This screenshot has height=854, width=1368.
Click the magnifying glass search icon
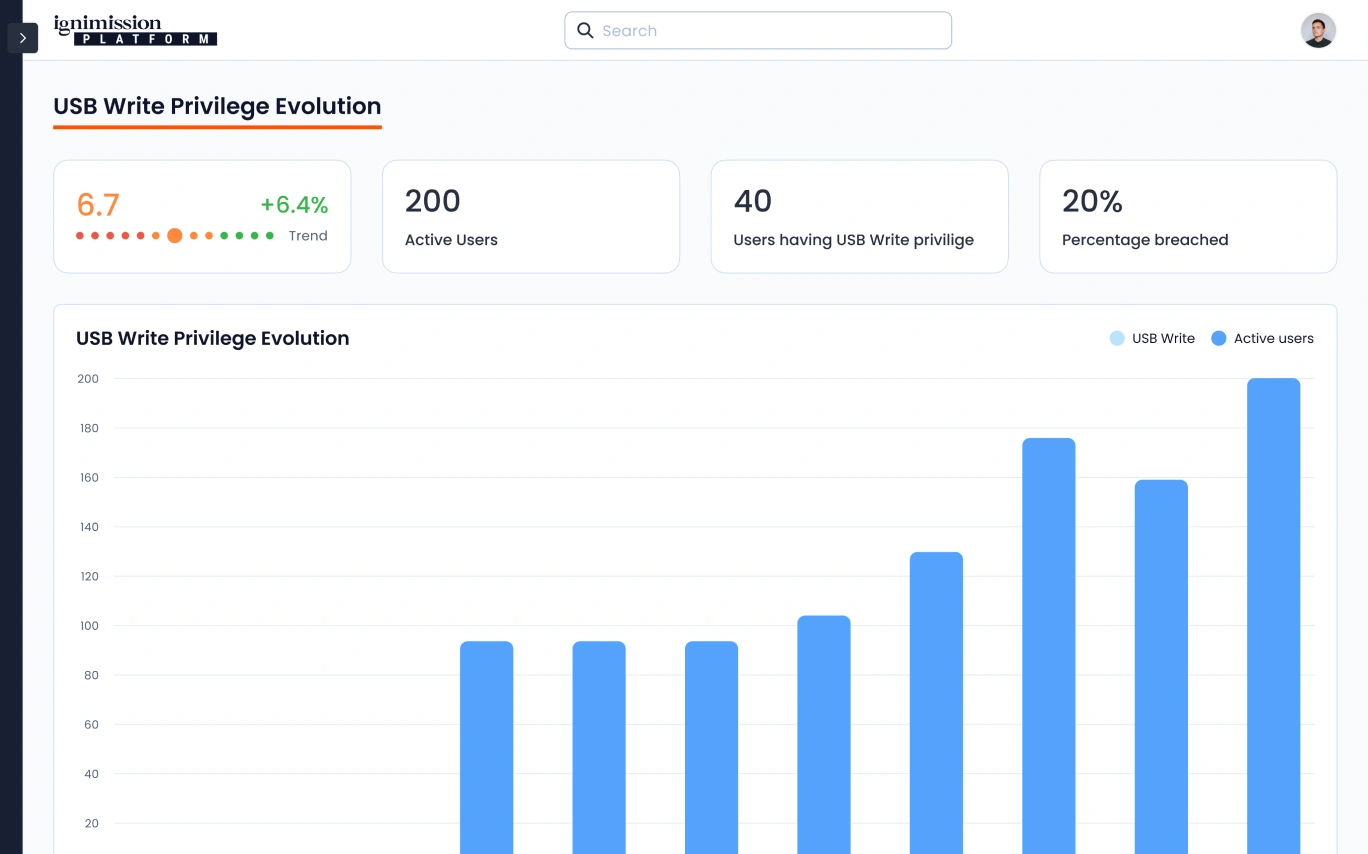(586, 31)
